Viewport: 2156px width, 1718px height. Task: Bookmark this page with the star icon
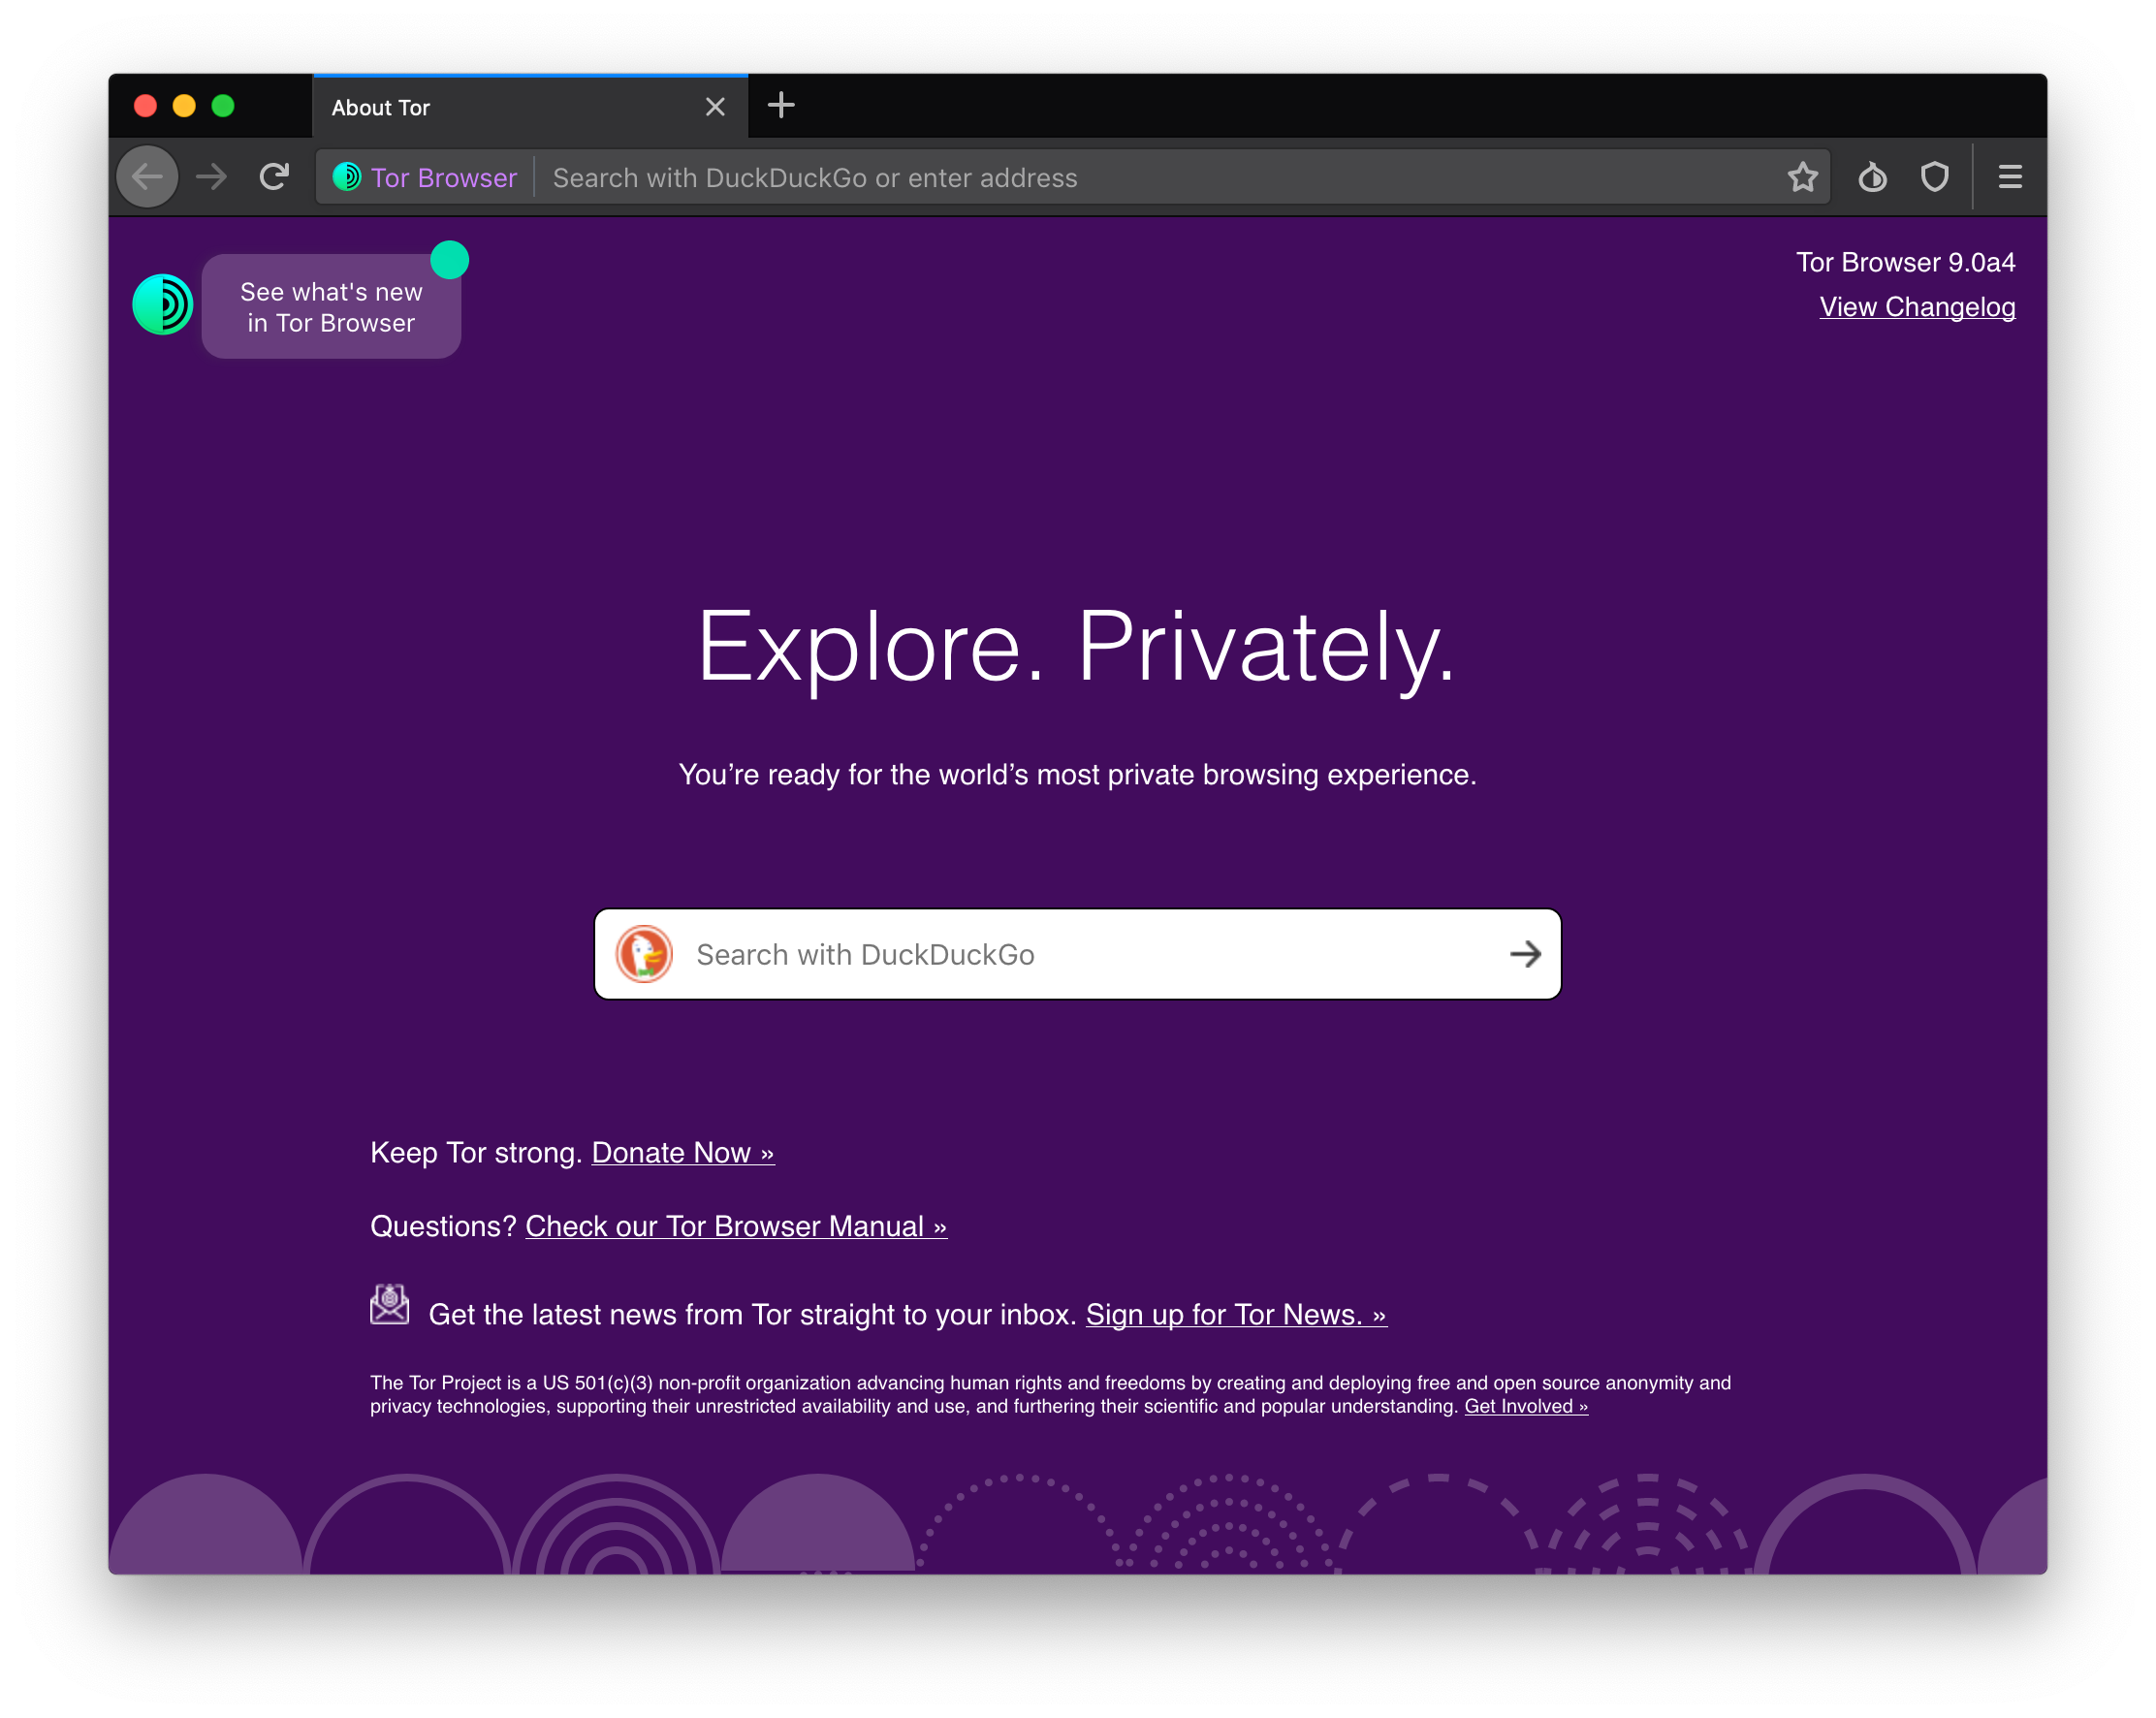[1802, 177]
